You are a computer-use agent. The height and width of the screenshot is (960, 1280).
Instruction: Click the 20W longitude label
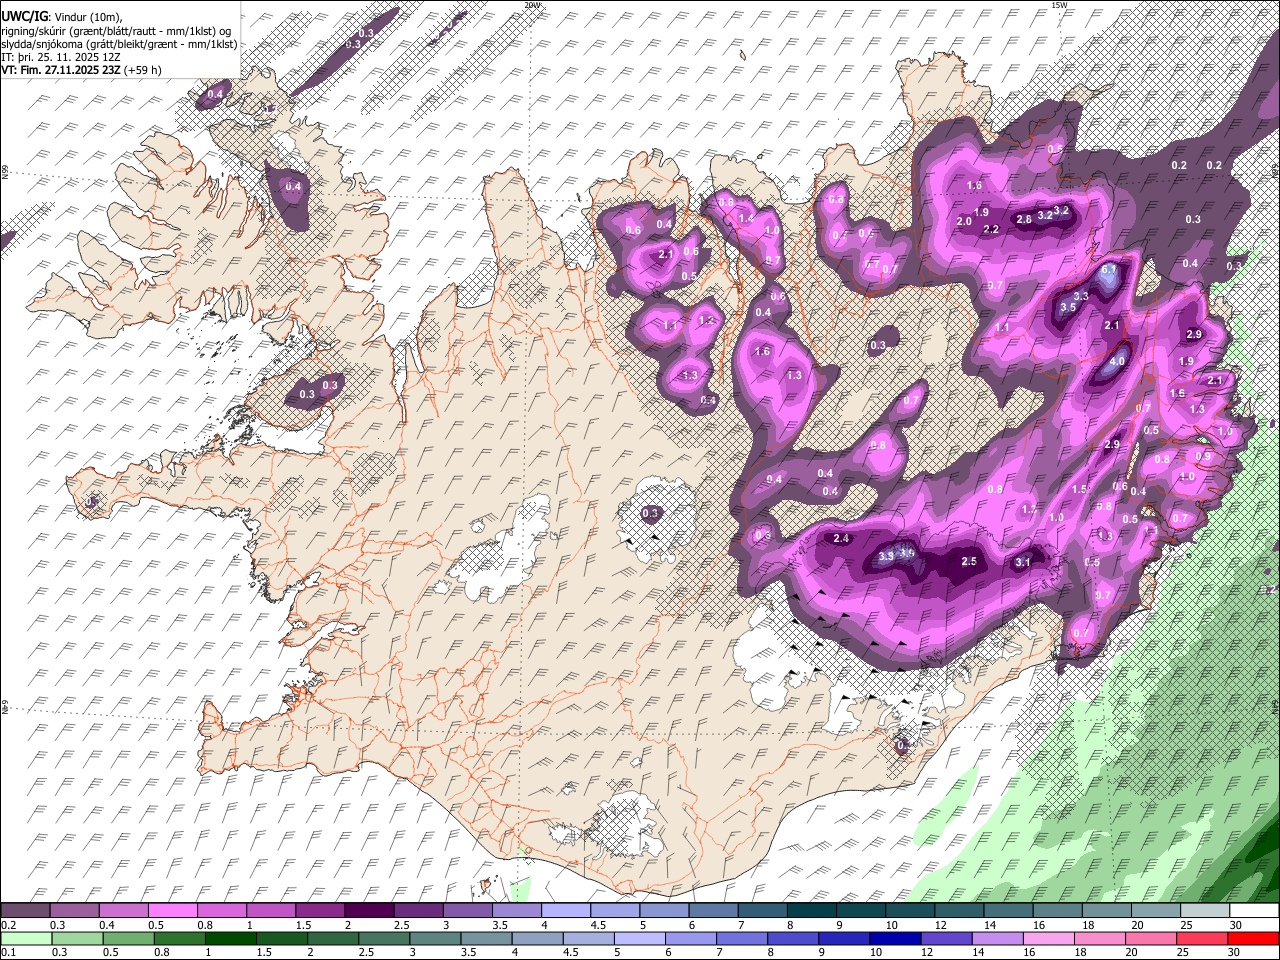[533, 5]
